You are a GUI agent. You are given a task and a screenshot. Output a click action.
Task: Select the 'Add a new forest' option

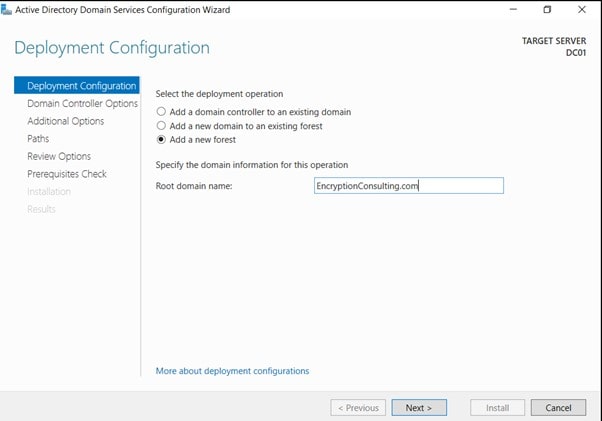tap(161, 140)
